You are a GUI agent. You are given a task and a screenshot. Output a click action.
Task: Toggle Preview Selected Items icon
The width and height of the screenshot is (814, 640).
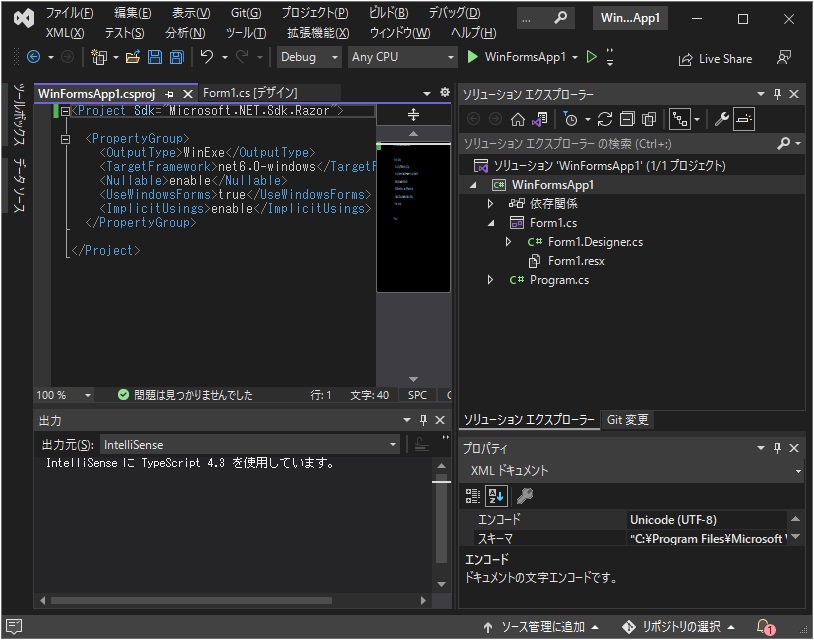click(744, 119)
